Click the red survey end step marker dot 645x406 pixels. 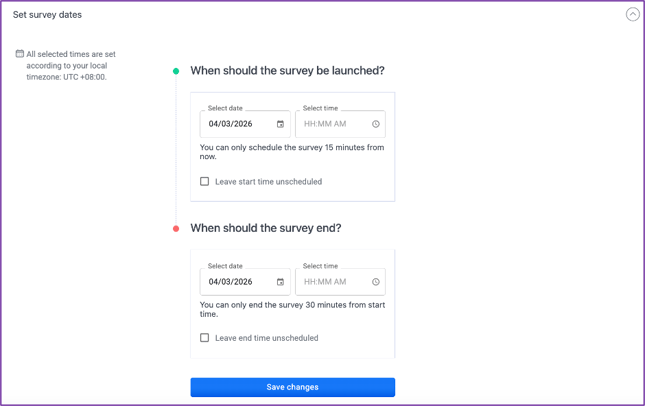tap(176, 229)
